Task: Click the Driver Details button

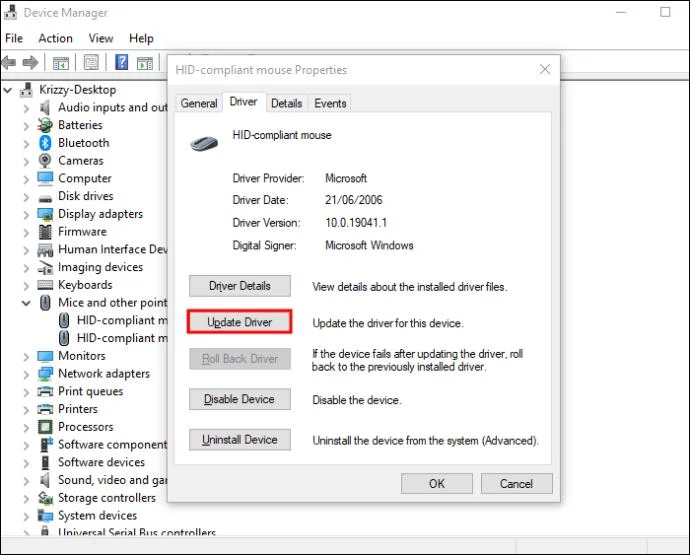Action: pos(240,286)
